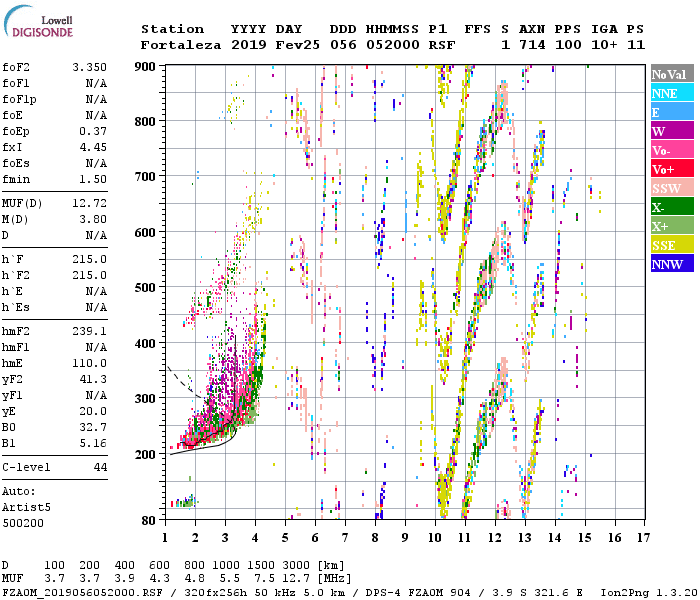The height and width of the screenshot is (600, 700).
Task: Click the Fev25 date in header
Action: 298,45
